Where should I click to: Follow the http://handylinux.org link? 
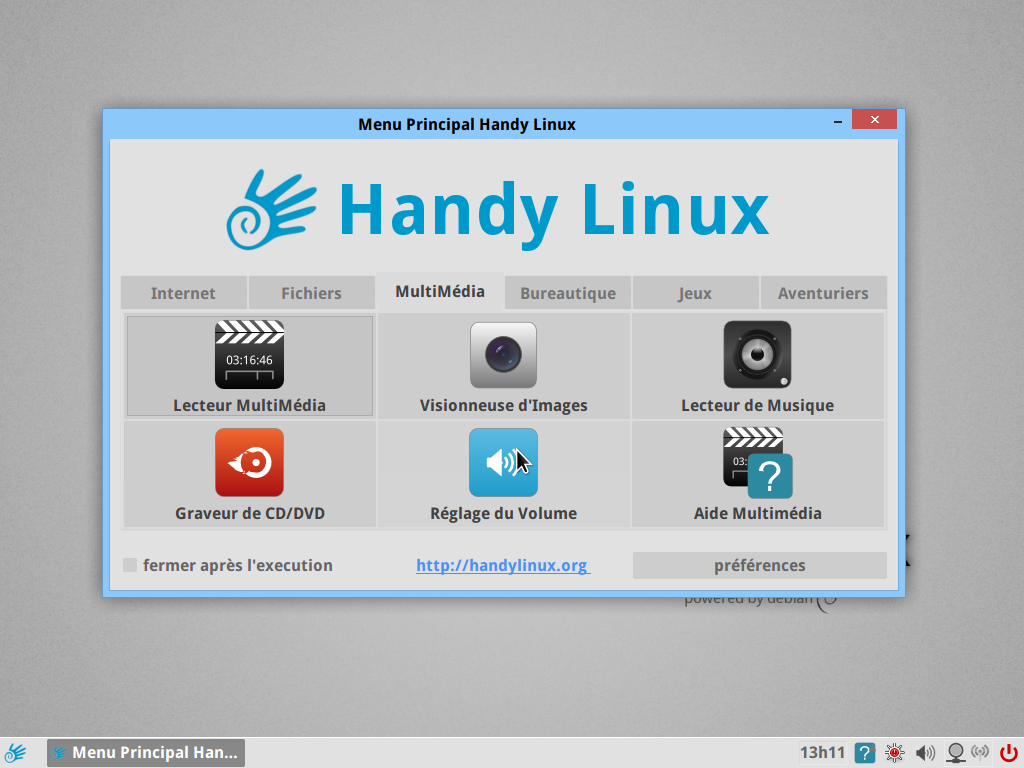503,566
